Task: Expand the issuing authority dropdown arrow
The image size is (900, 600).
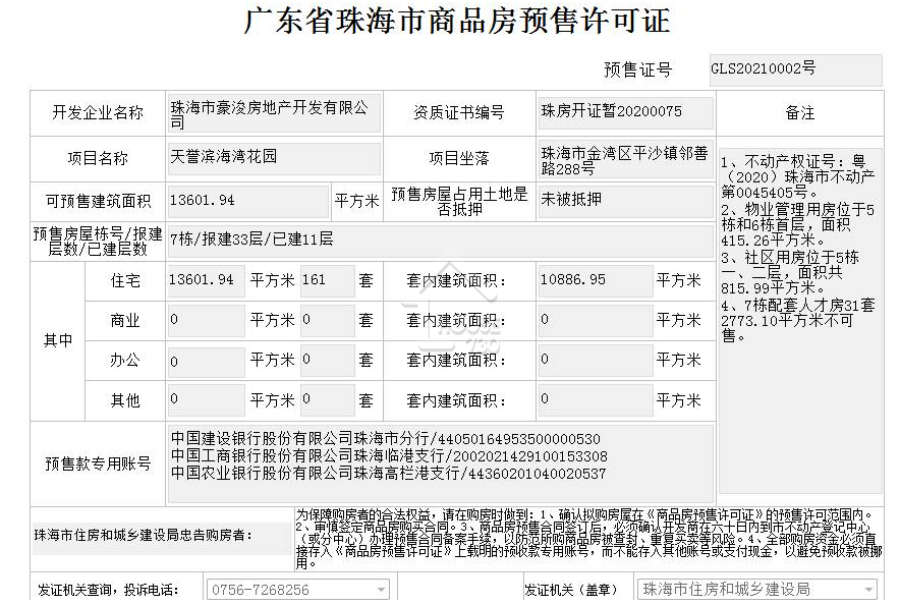Action: (869, 590)
